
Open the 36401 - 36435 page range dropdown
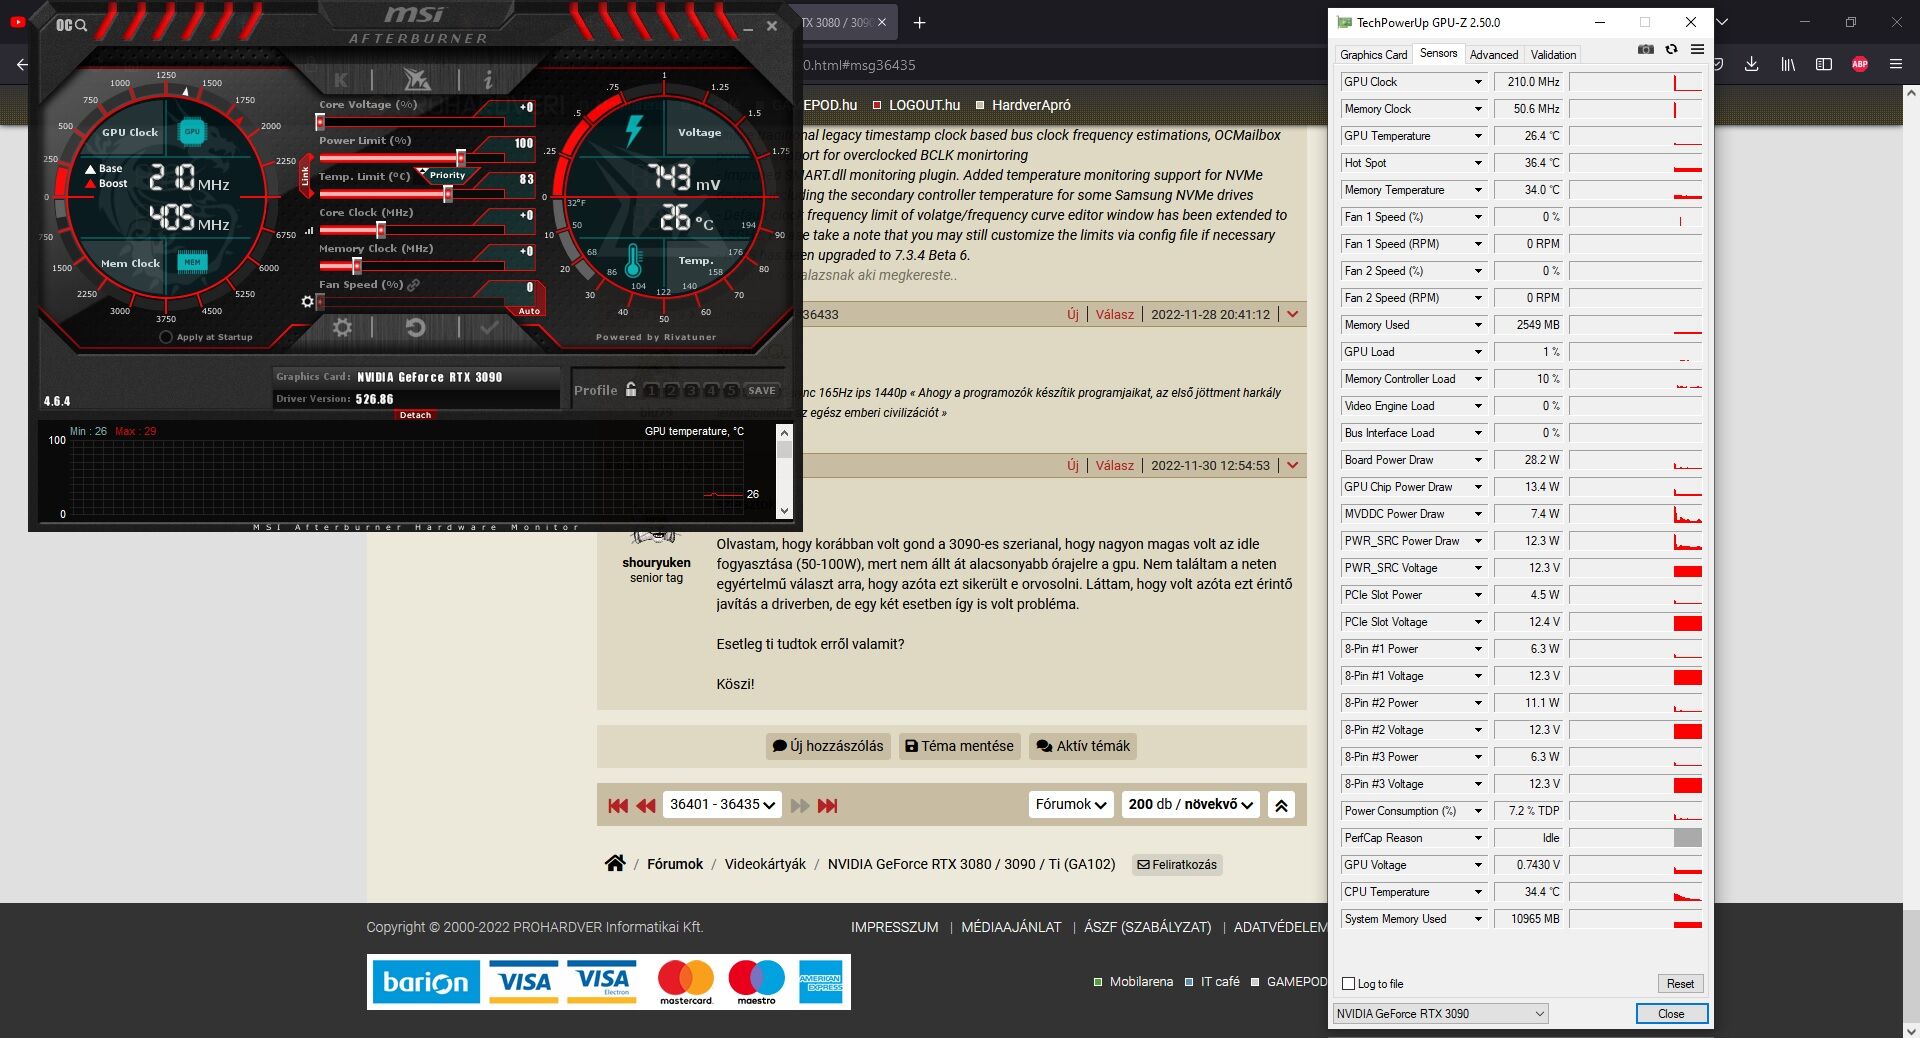(722, 805)
